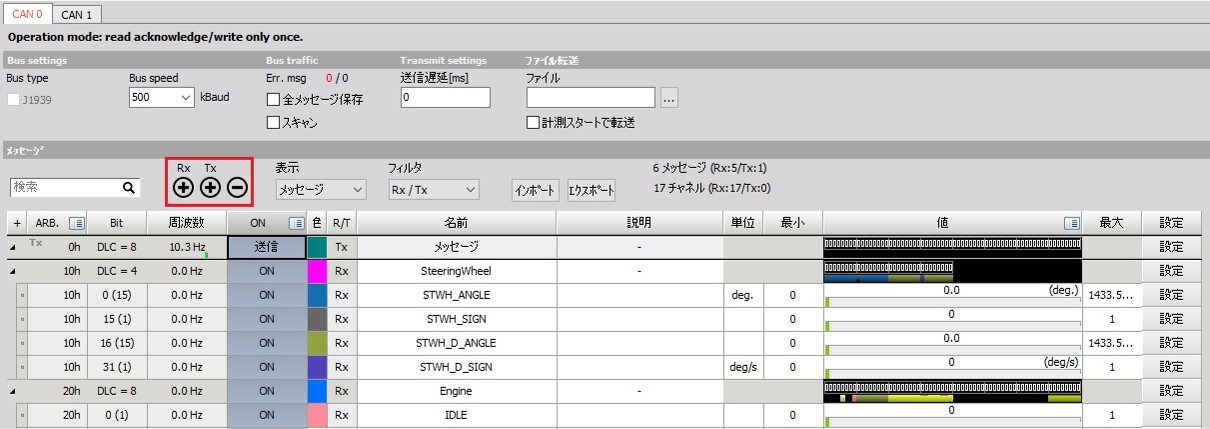Toggle ON state for SteeringWheel message
Screen dimensions: 1210x429
tap(266, 271)
